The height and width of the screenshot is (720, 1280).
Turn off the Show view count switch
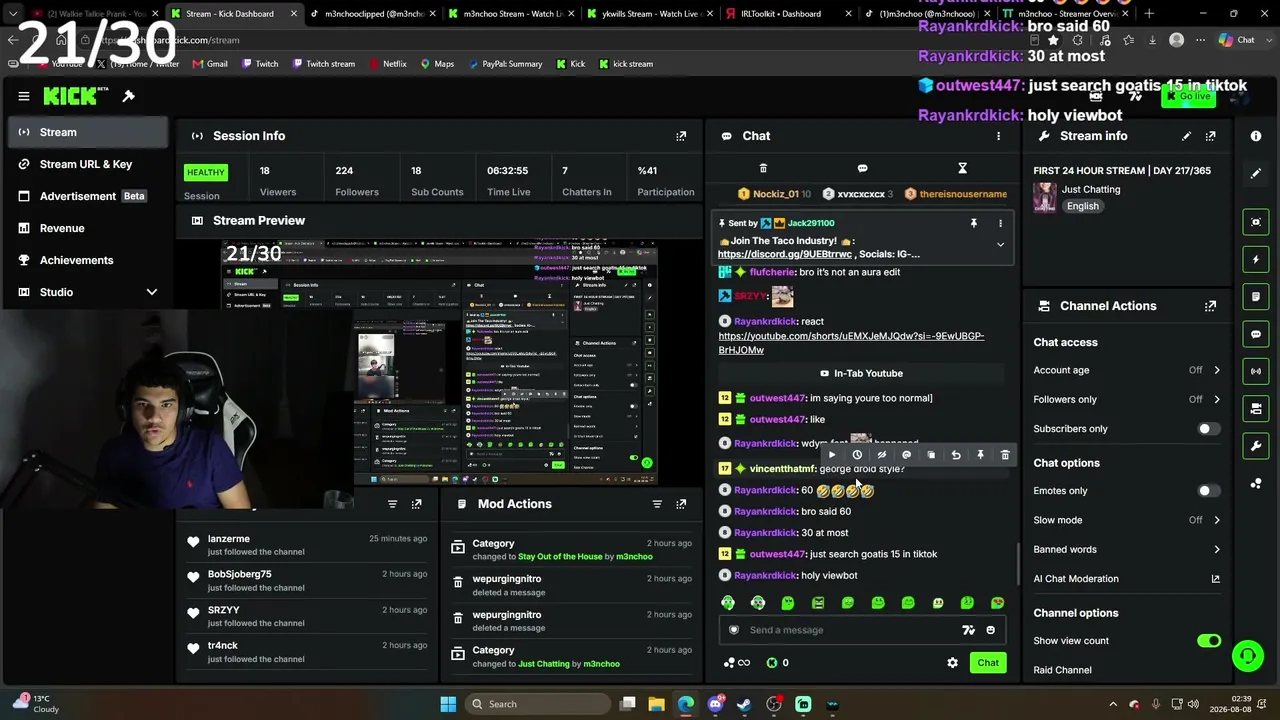(x=1208, y=641)
